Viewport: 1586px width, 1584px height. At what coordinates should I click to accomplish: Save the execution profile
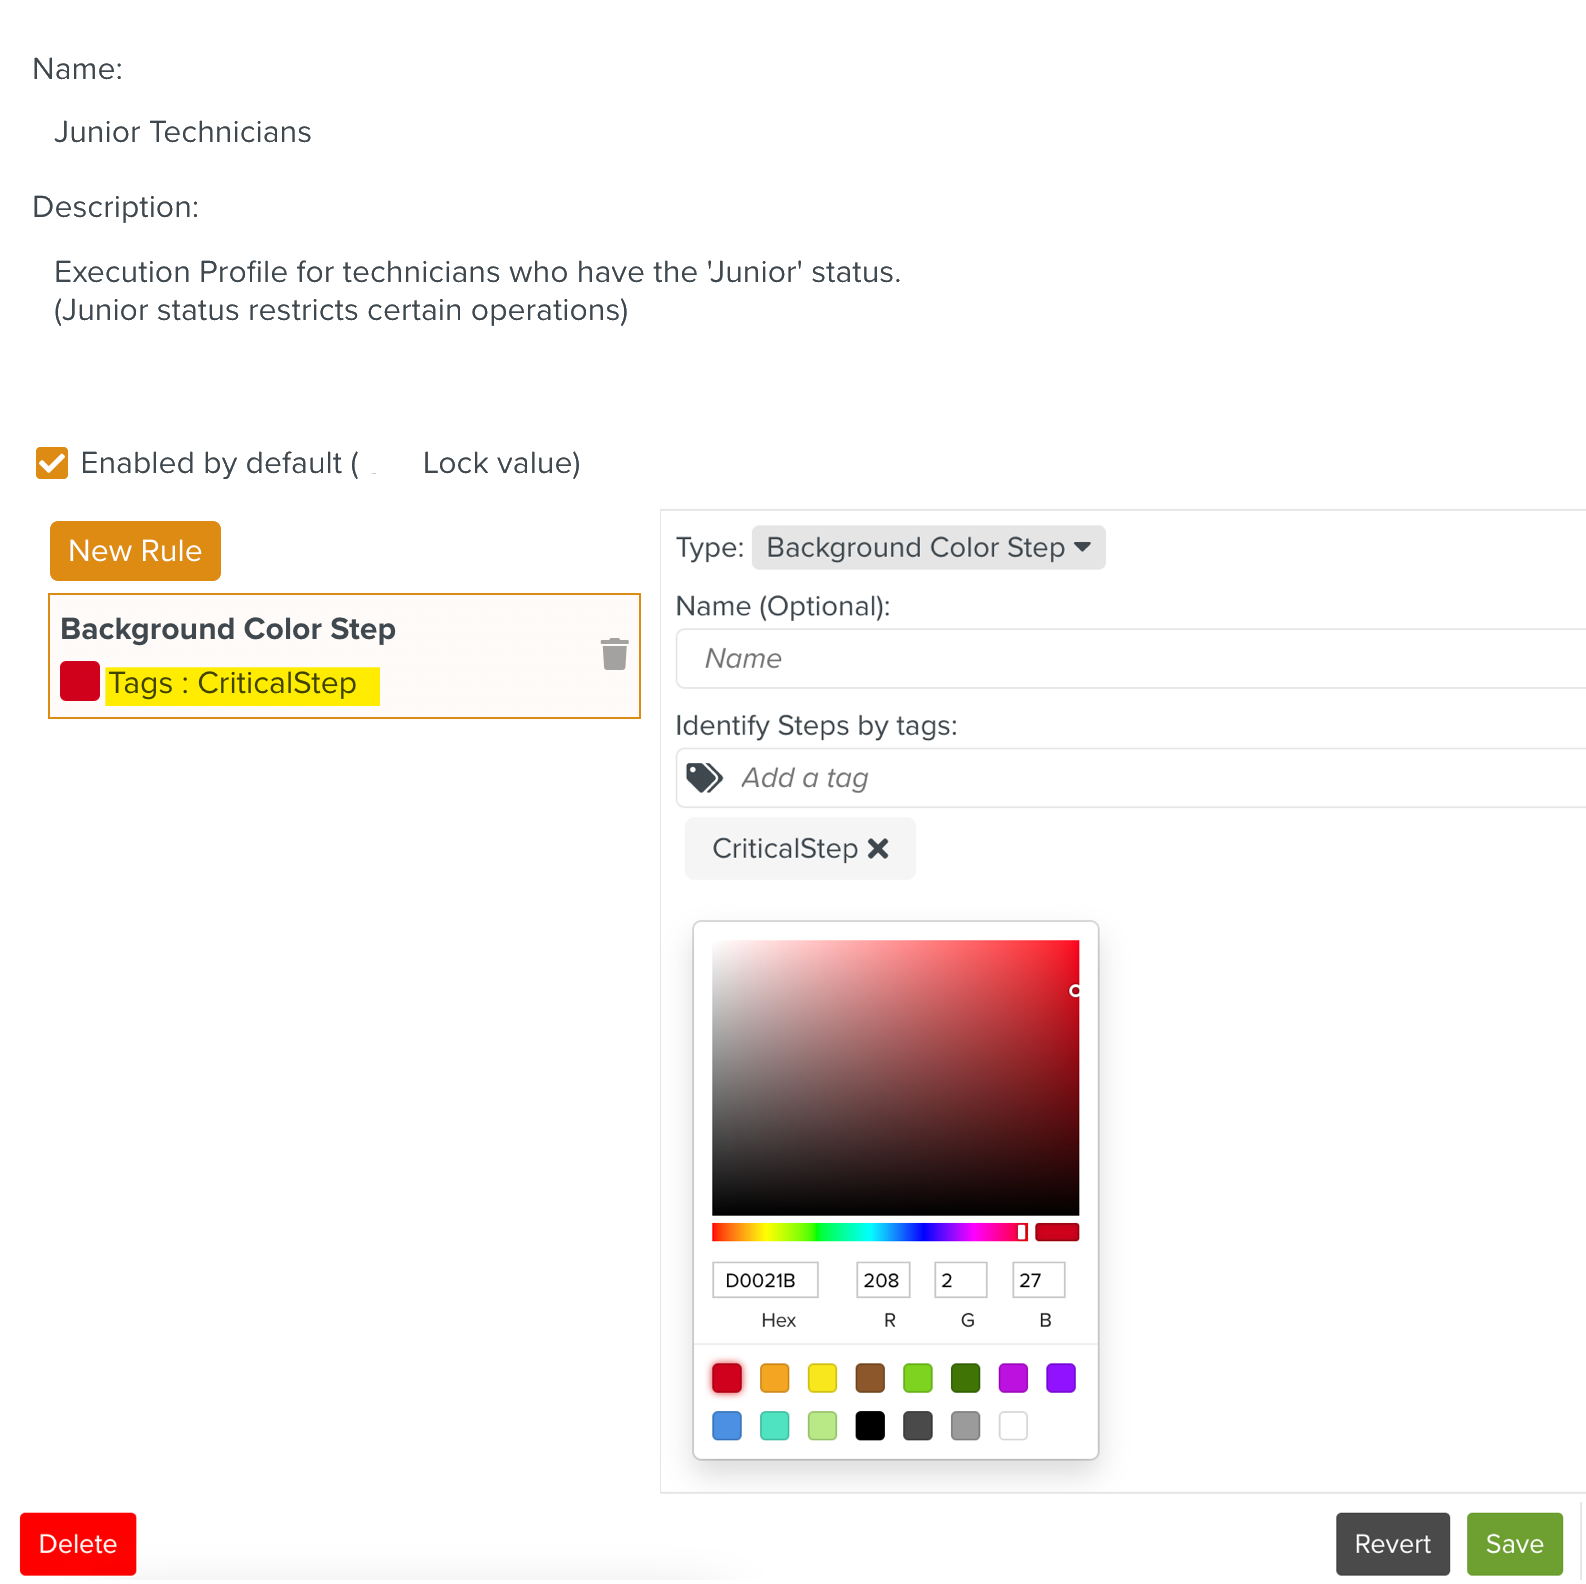click(1514, 1544)
